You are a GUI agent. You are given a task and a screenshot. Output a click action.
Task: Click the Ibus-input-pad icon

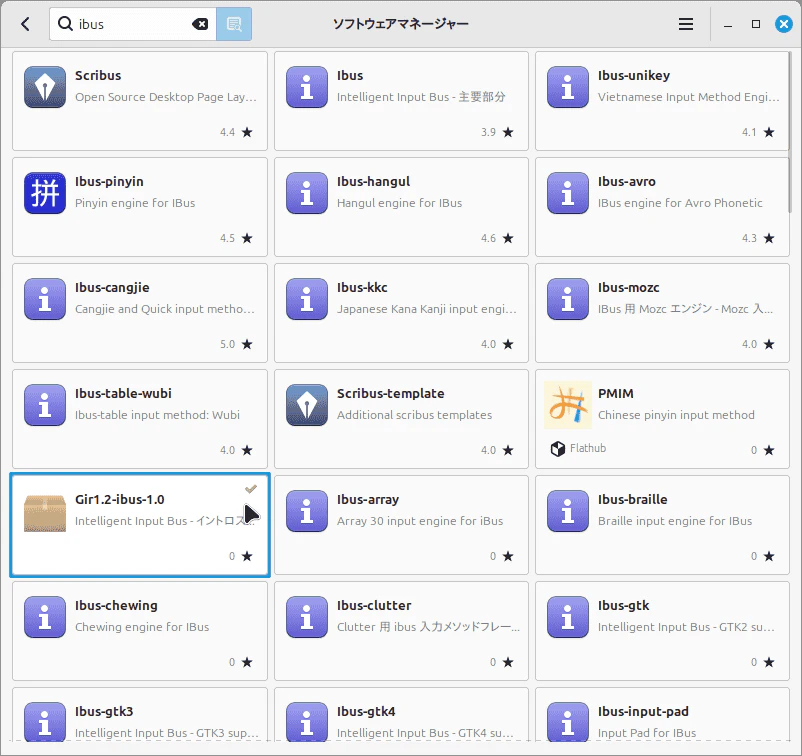coord(568,722)
